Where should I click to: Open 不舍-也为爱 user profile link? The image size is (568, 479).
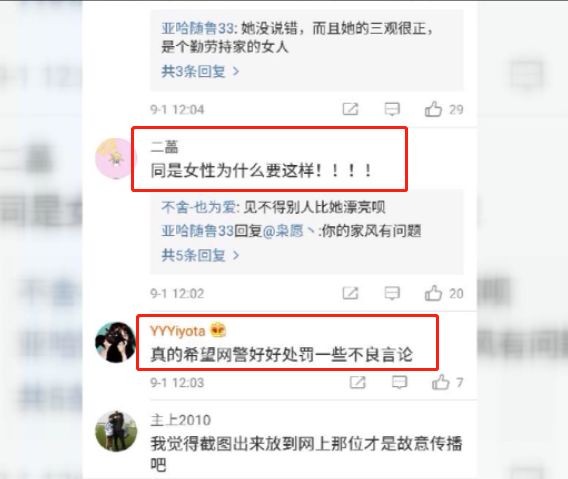tap(199, 207)
